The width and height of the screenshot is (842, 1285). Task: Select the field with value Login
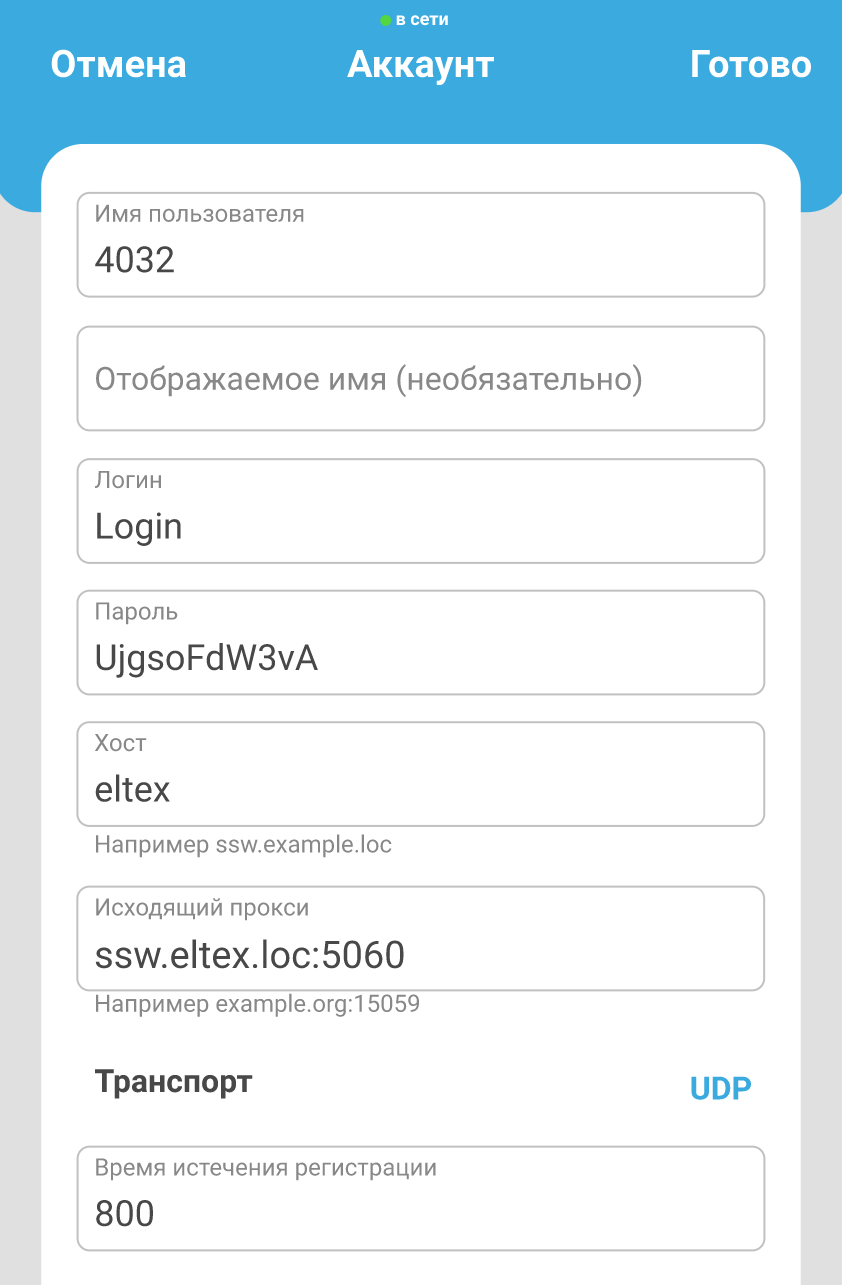point(420,526)
